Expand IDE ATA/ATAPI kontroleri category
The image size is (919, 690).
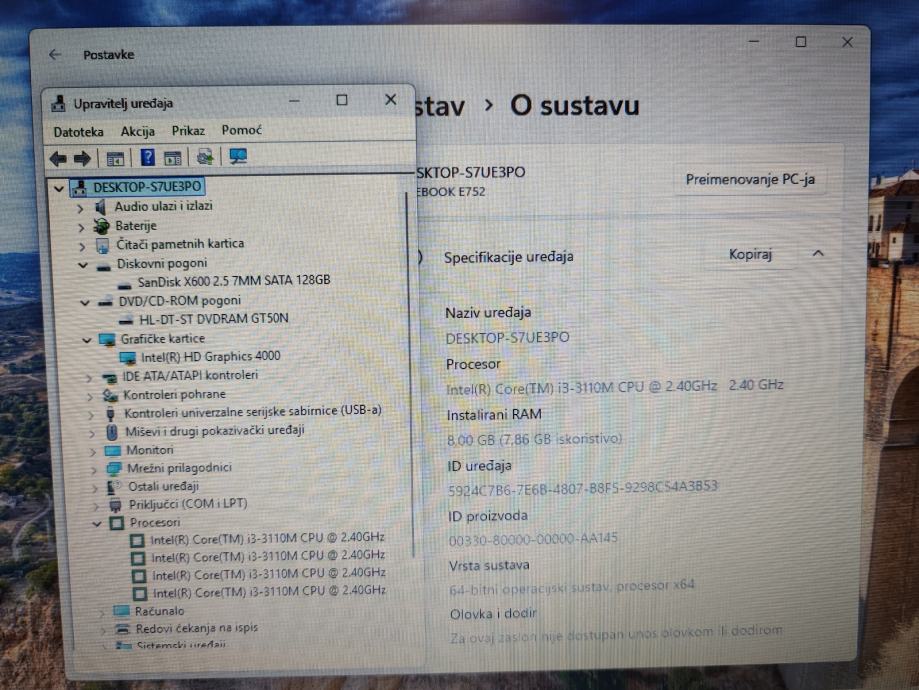89,378
